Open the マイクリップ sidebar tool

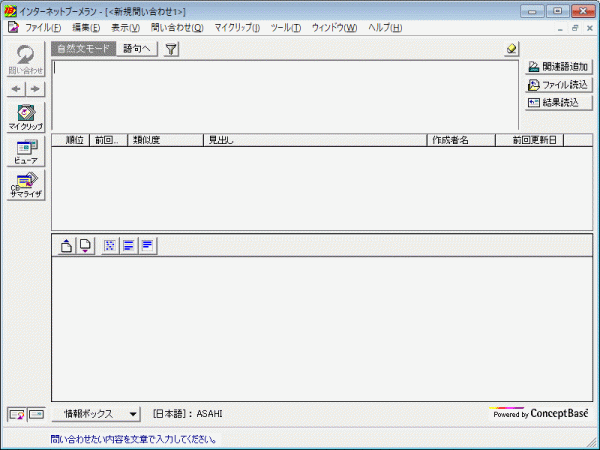pyautogui.click(x=26, y=117)
